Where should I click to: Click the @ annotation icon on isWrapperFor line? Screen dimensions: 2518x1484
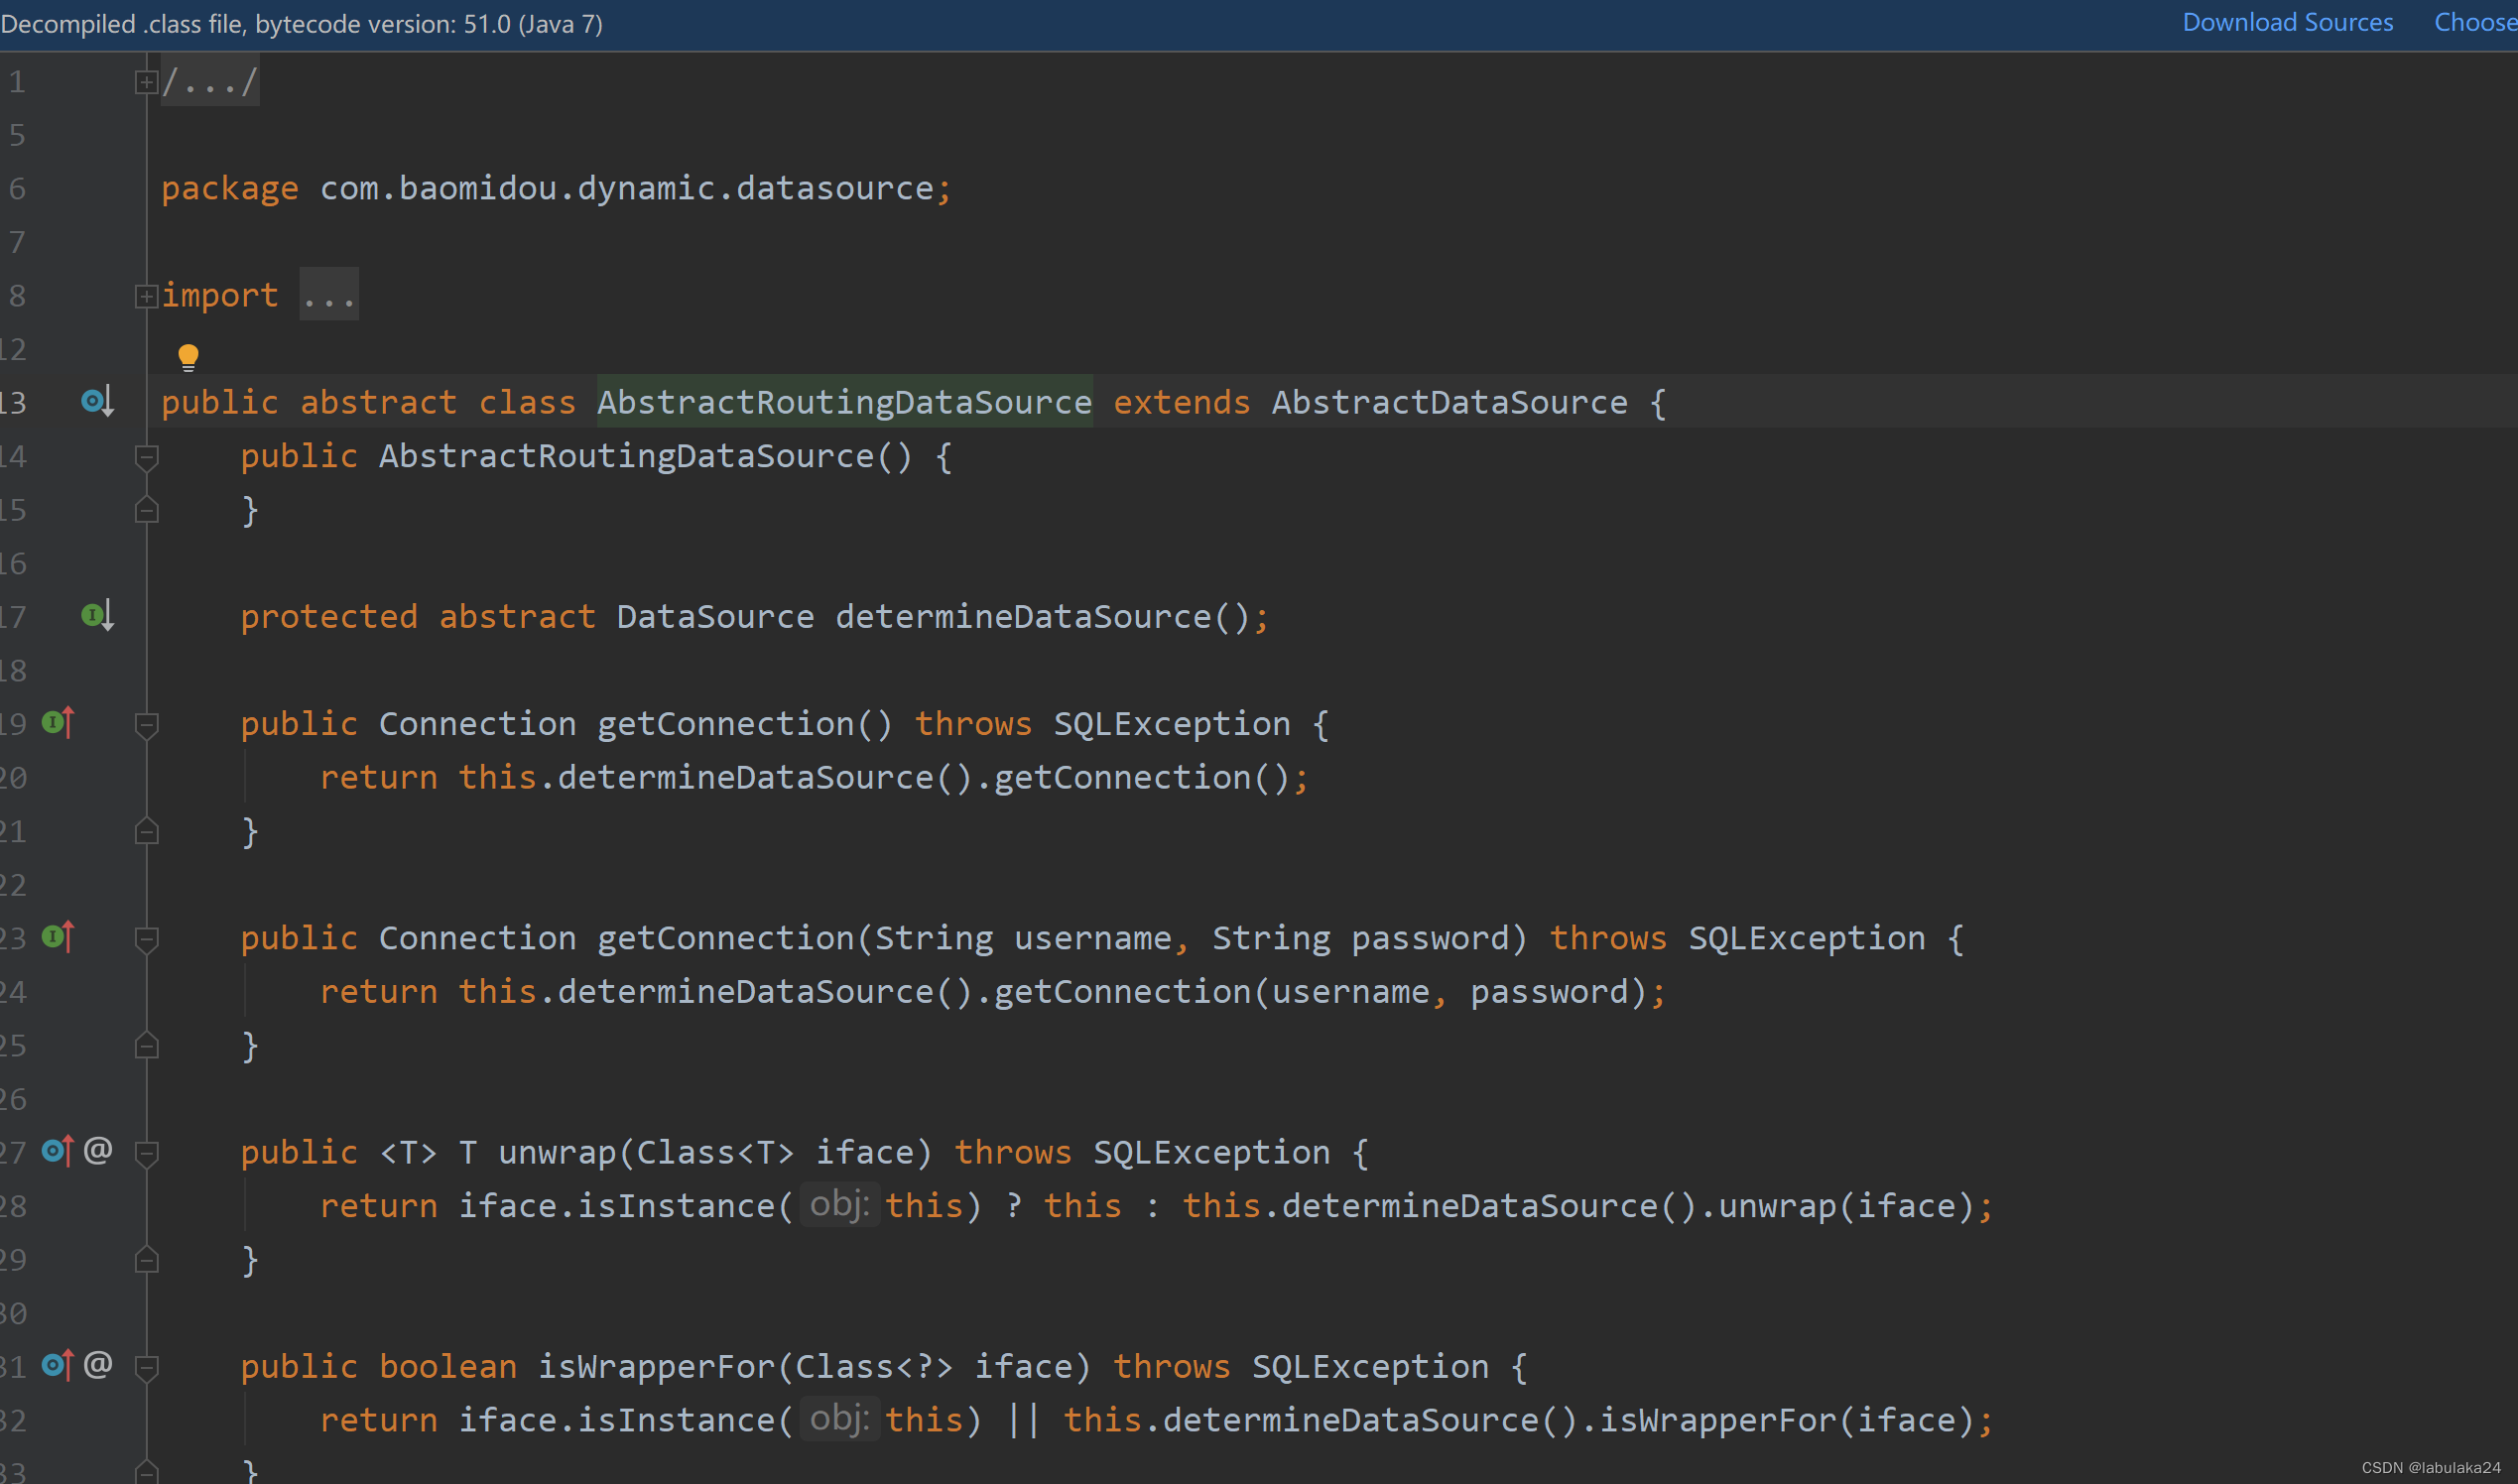point(98,1364)
